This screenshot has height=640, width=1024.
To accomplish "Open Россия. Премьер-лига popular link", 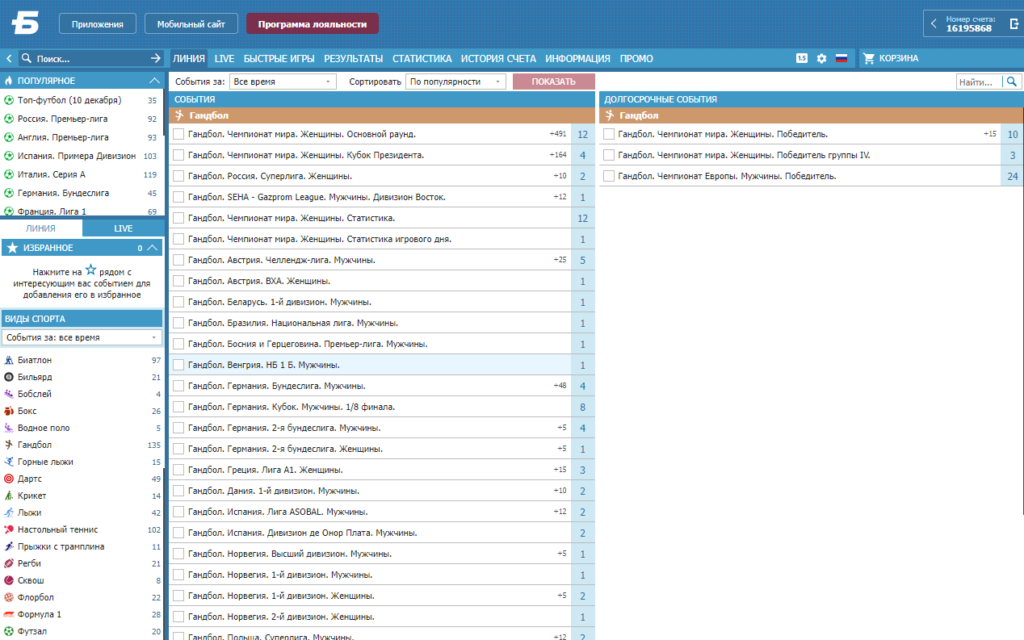I will coord(63,119).
